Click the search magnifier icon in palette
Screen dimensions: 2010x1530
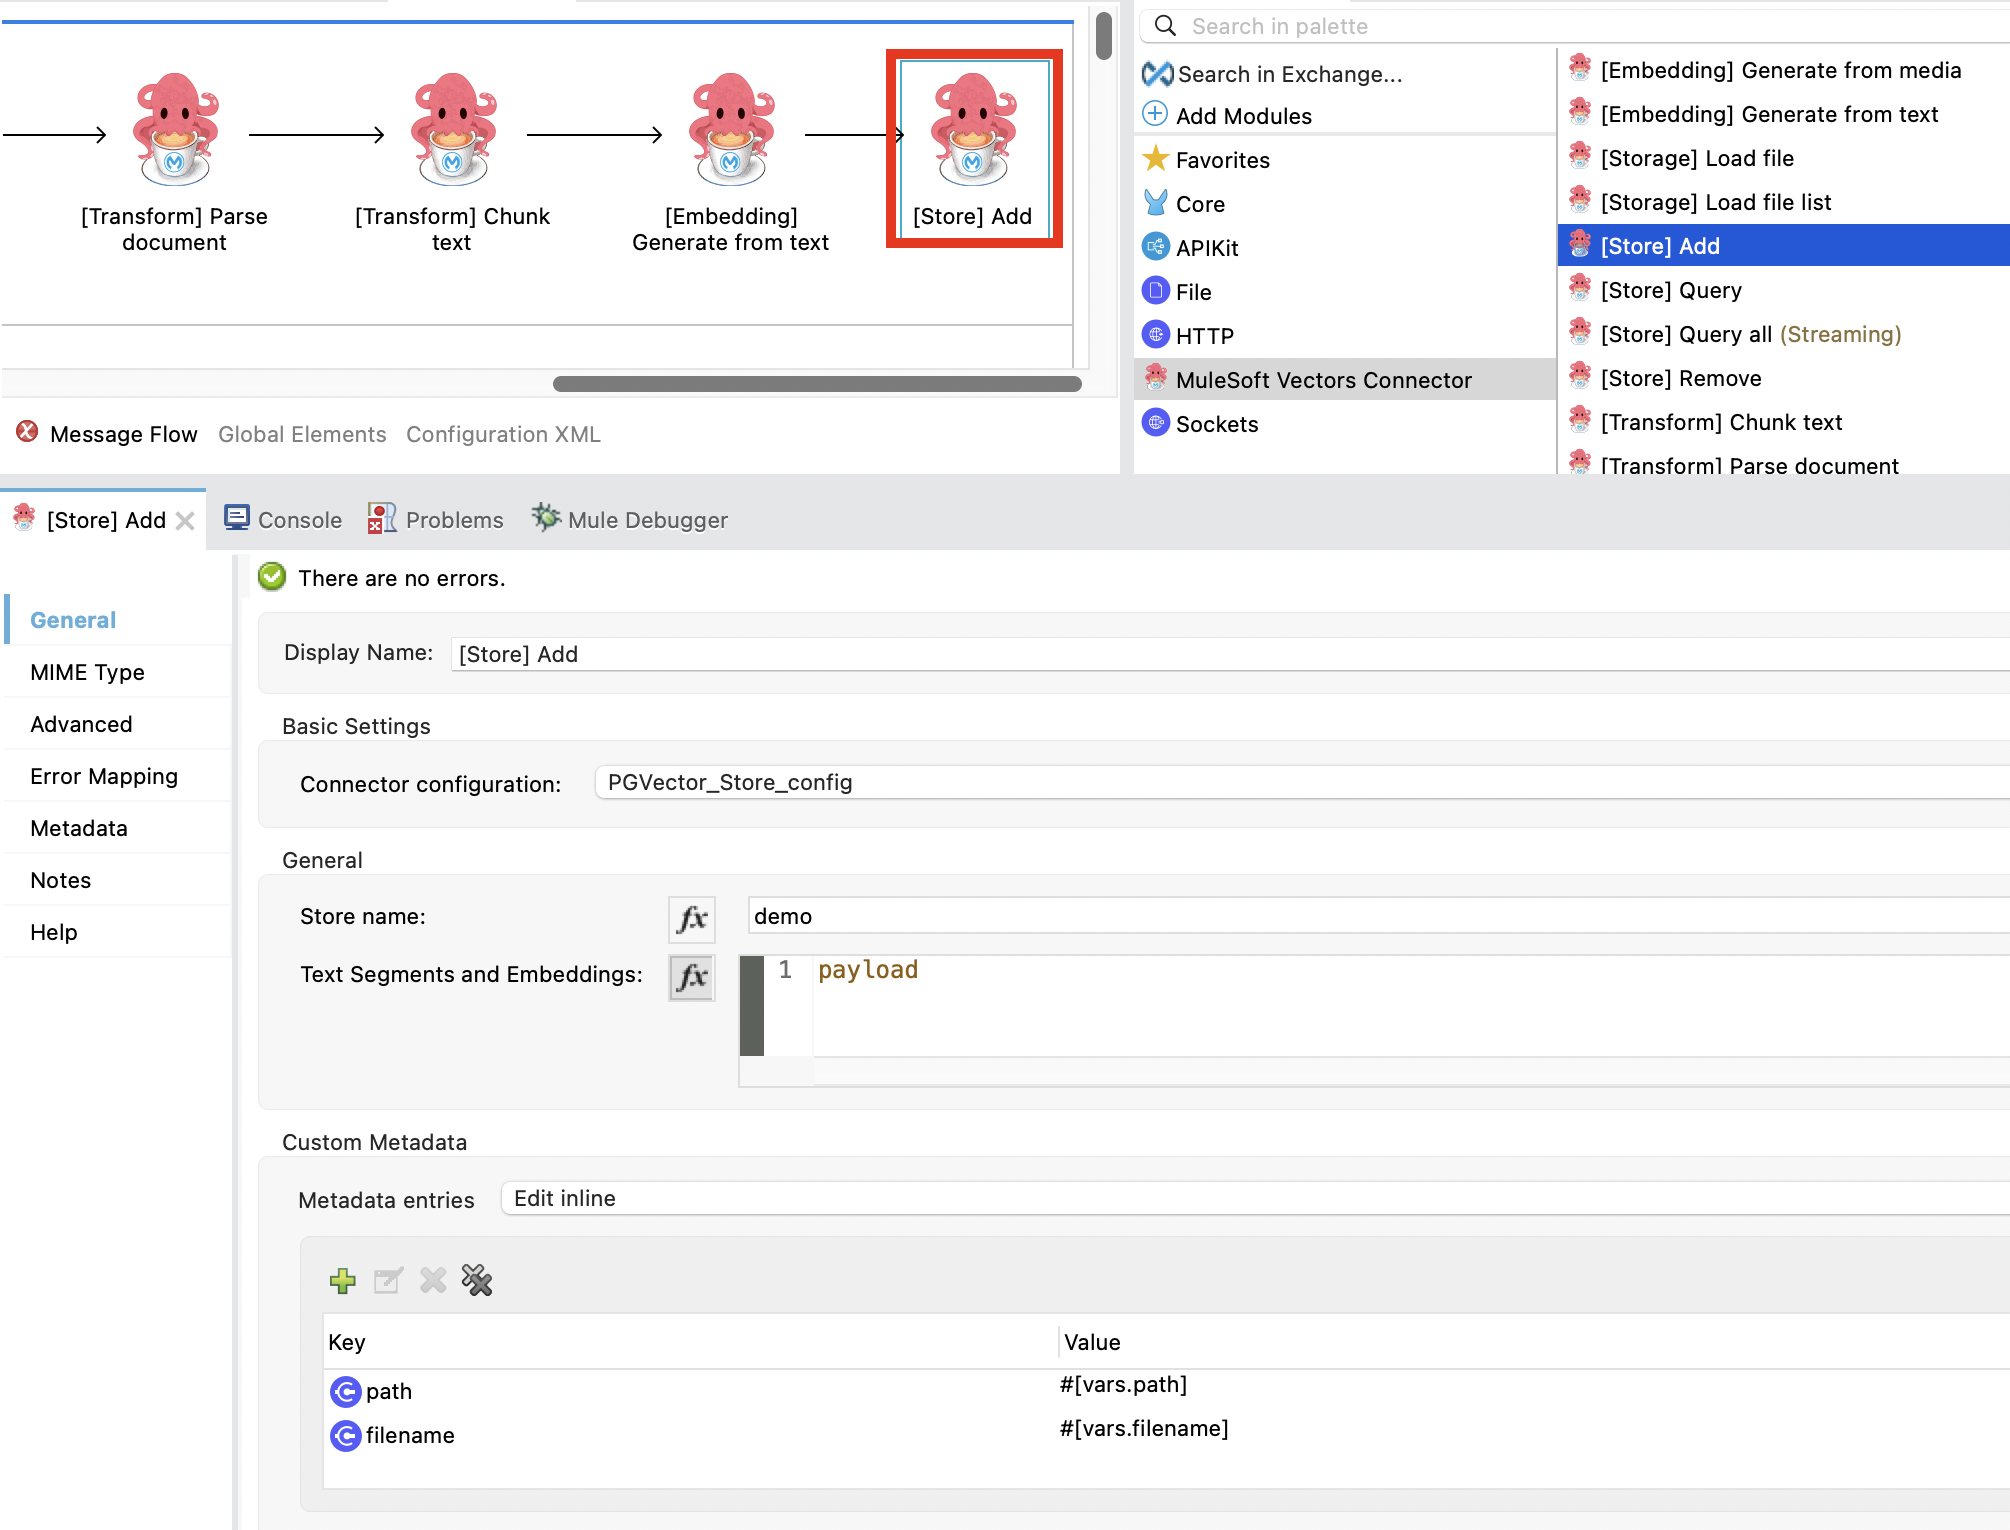1165,25
